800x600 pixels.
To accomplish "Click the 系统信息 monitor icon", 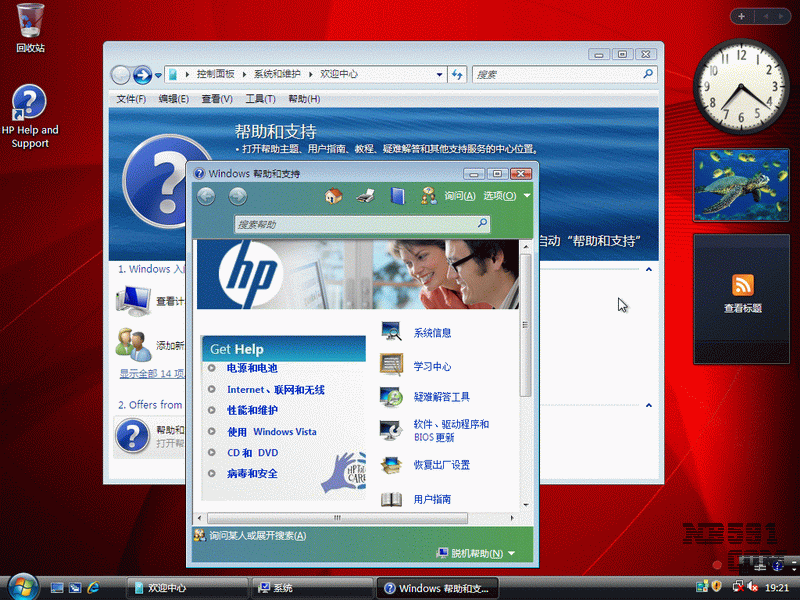I will click(x=391, y=332).
